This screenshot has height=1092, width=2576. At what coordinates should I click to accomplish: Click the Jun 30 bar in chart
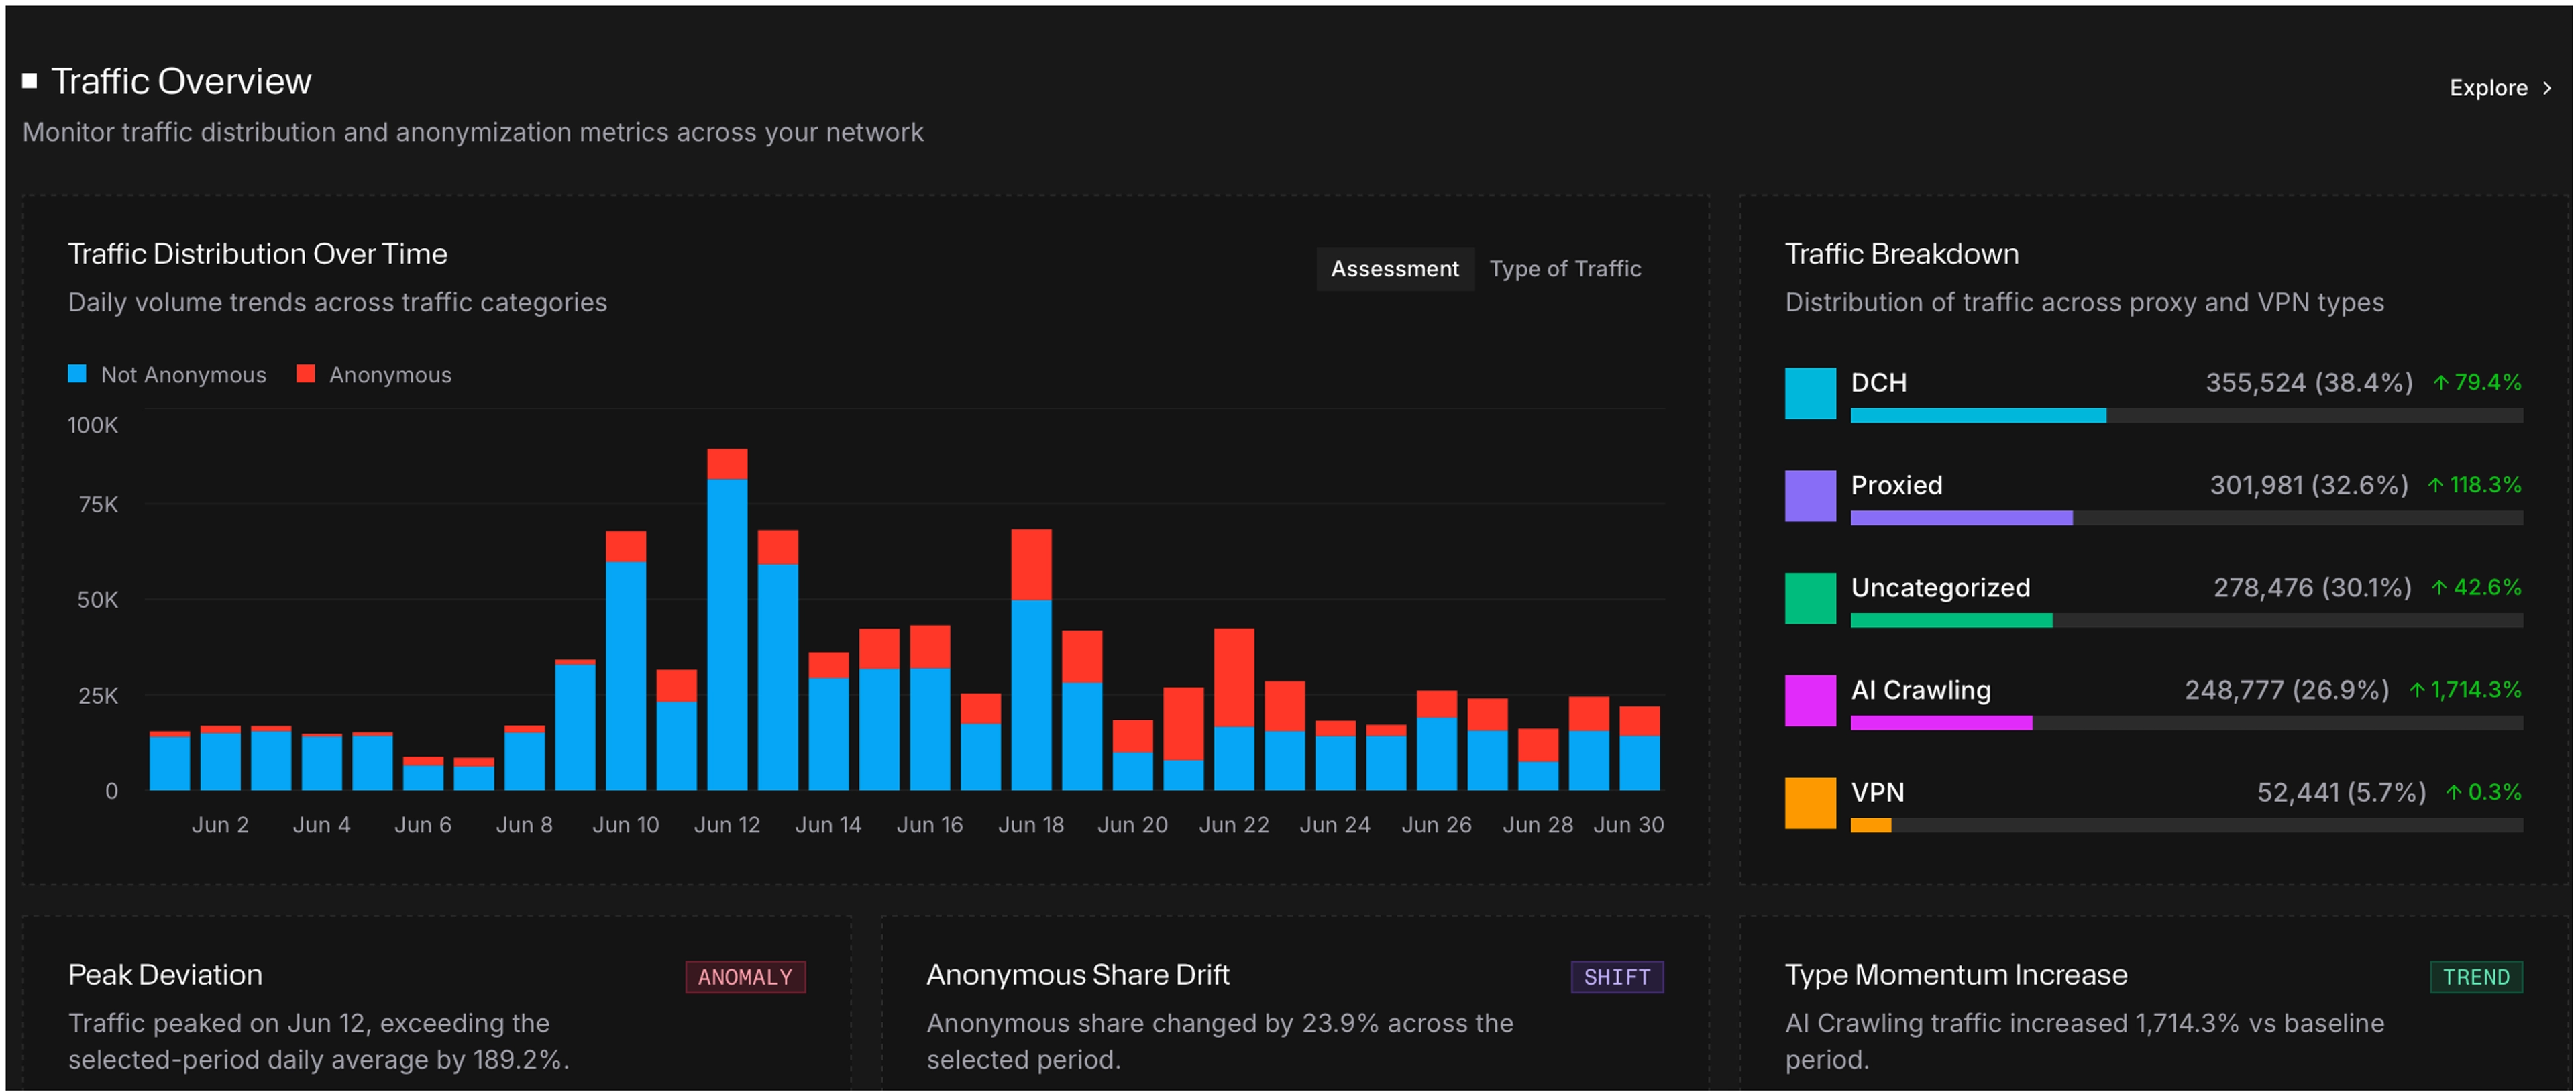[1639, 749]
